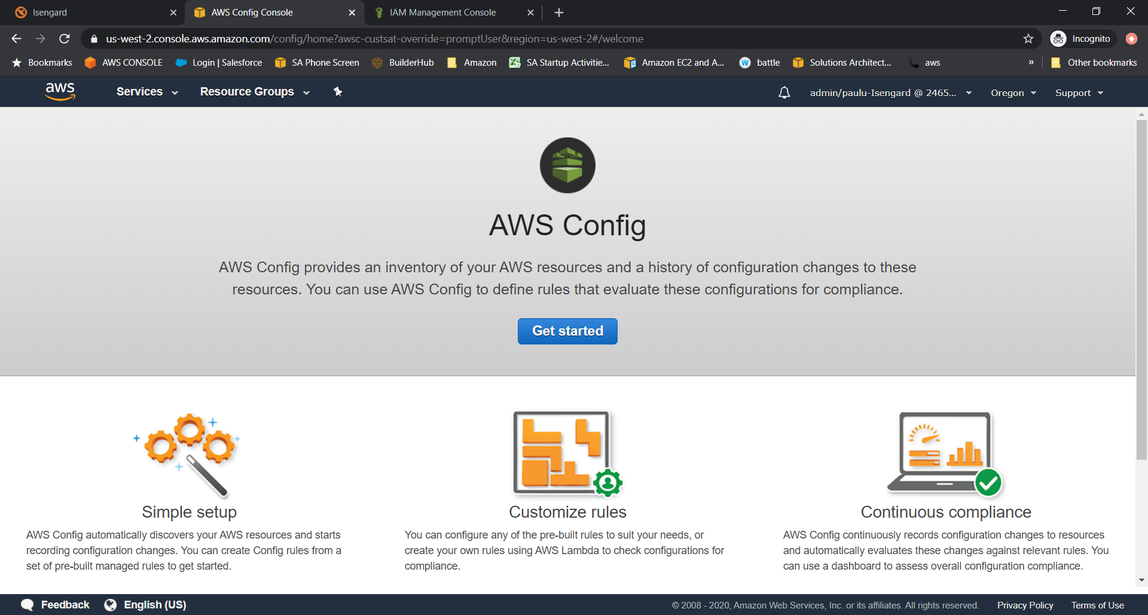Open the Amazon EC2 and A... bookmark
Screen dimensions: 1148x615
674,62
